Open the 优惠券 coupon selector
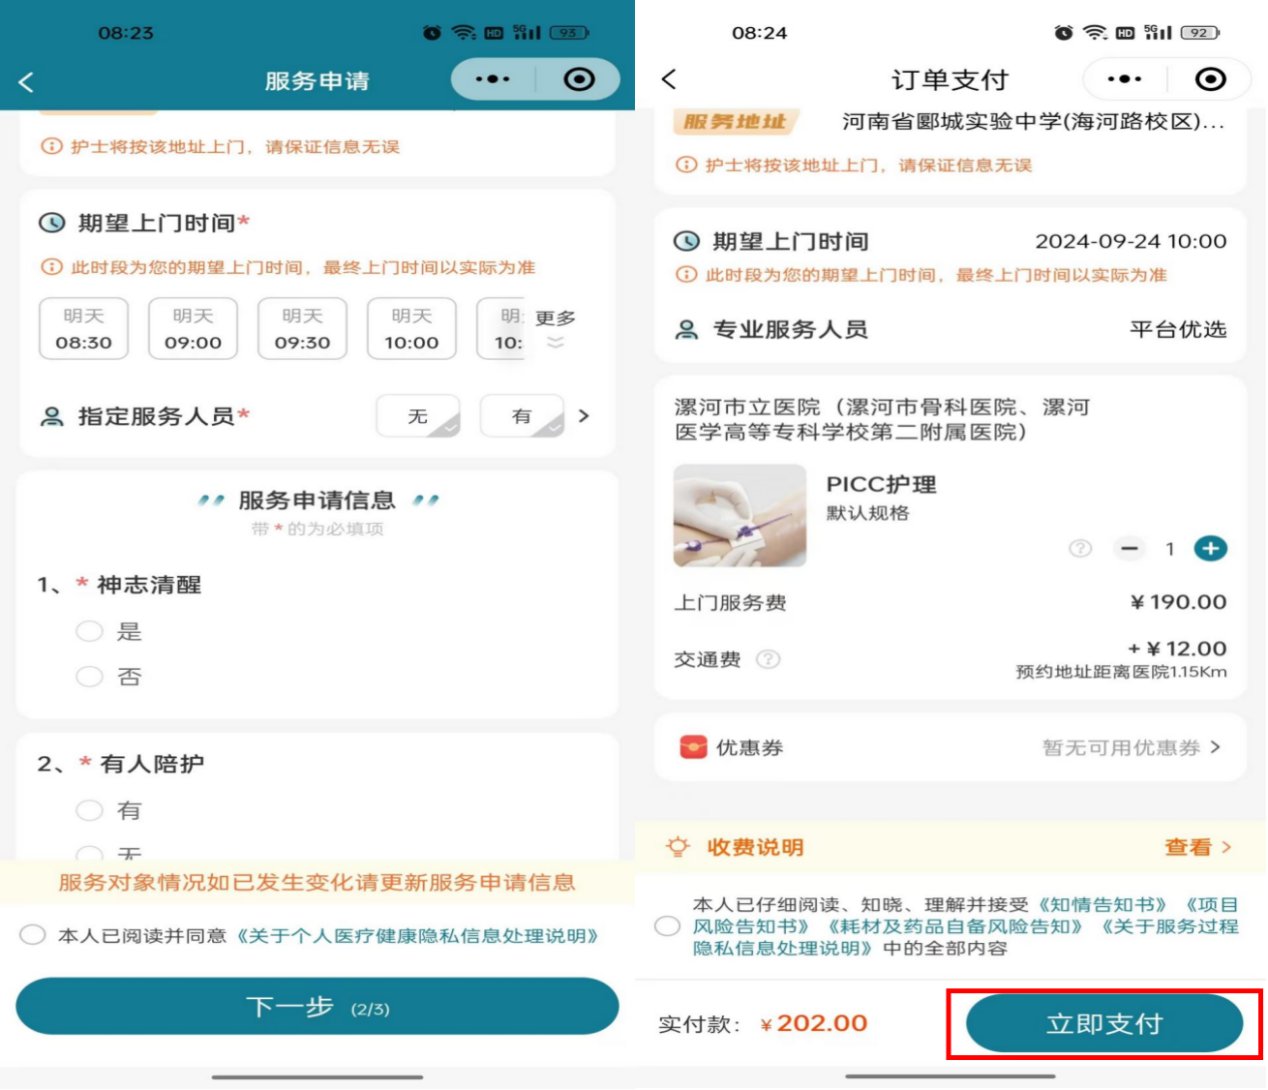1268x1090 pixels. [x=1130, y=748]
